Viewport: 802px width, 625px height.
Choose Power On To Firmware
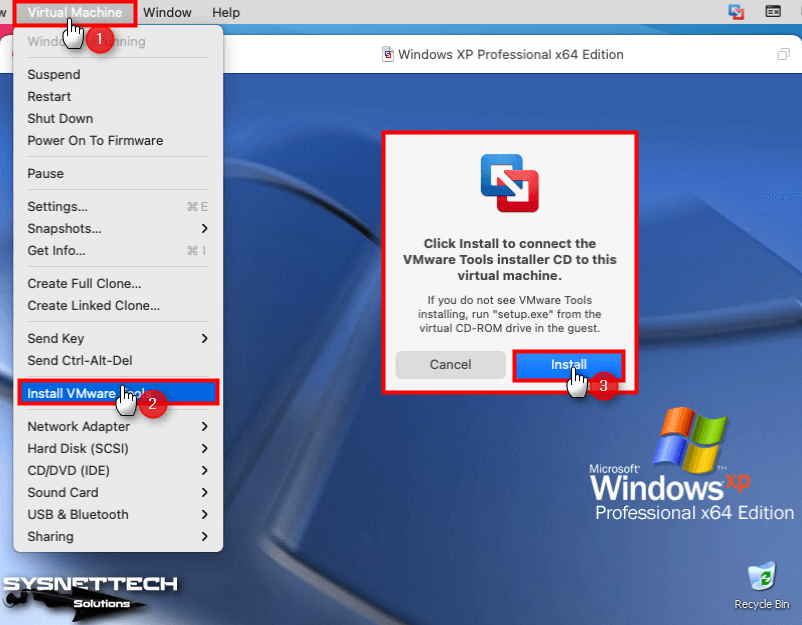tap(118, 141)
